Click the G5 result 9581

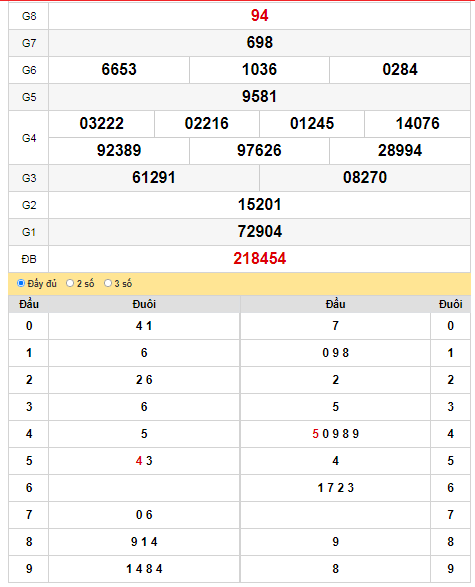tap(259, 97)
